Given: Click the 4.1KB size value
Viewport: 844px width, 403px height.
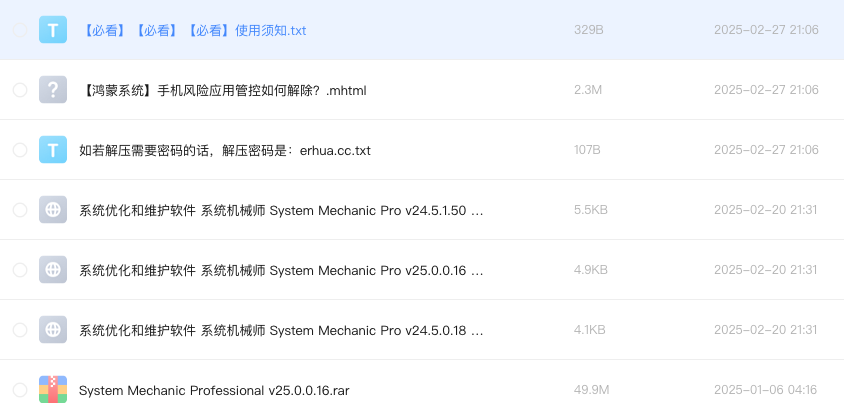Looking at the screenshot, I should point(589,330).
